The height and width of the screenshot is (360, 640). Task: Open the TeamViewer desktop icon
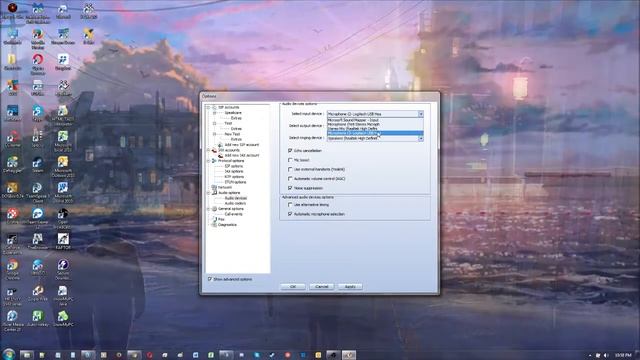(x=38, y=218)
